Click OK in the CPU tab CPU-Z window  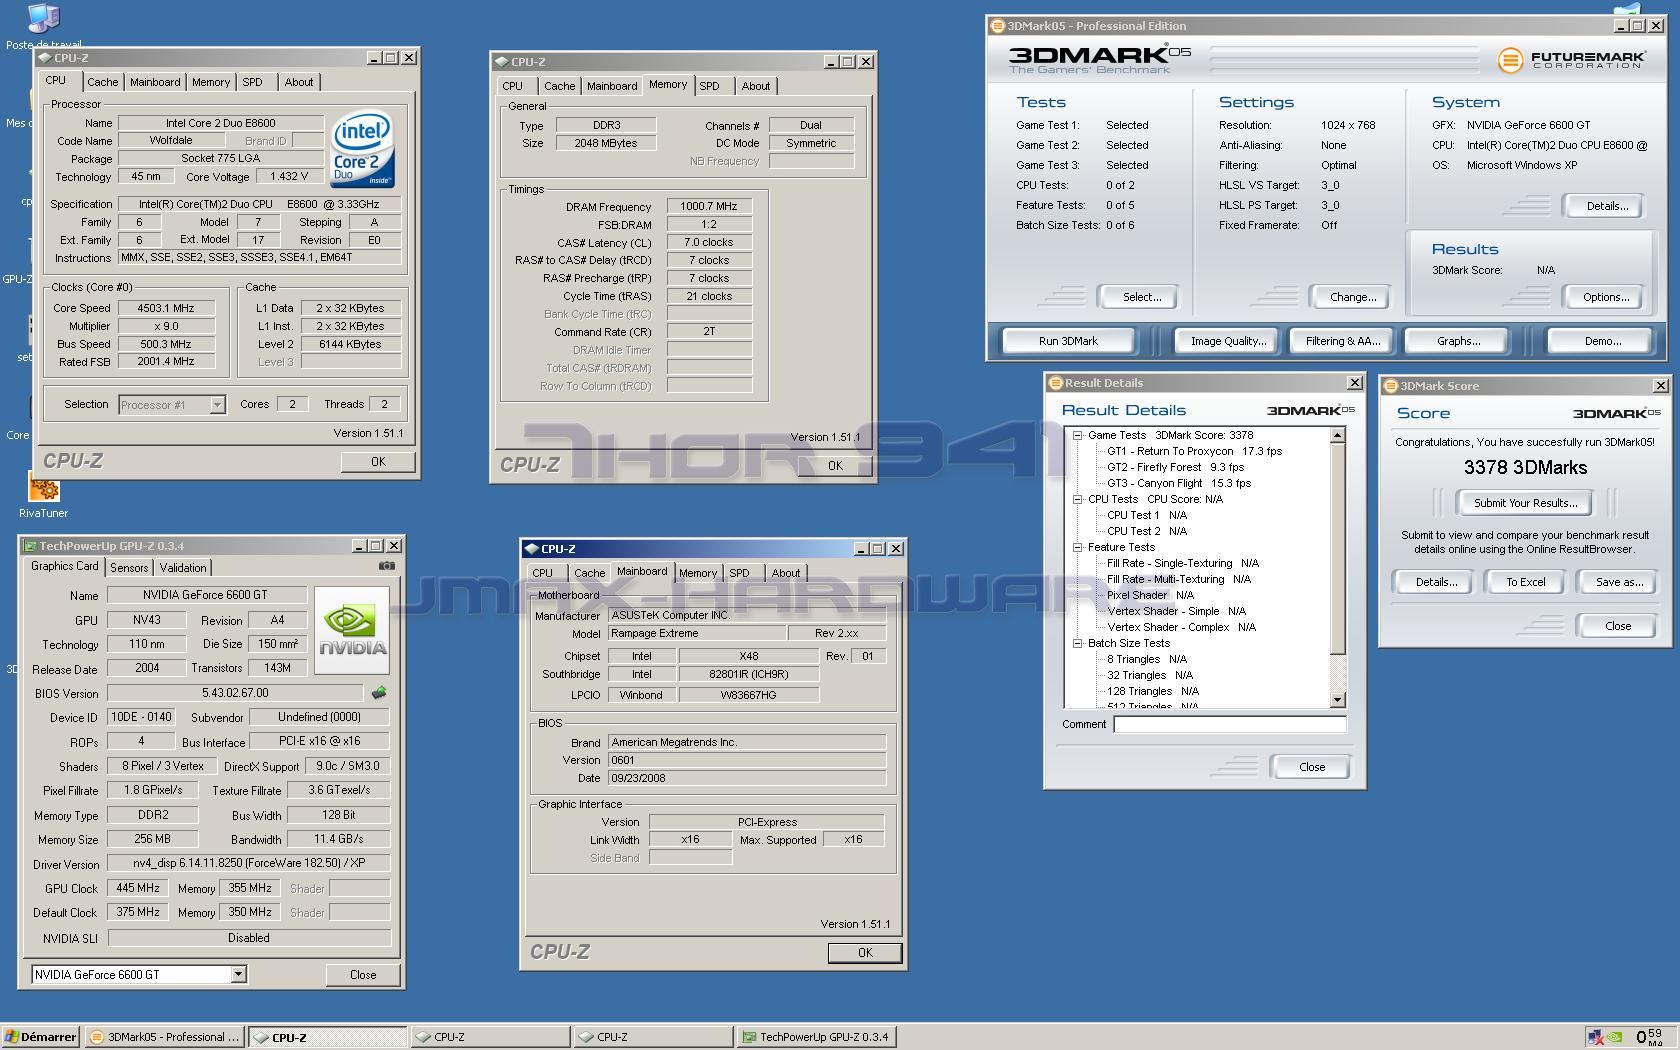(x=378, y=462)
